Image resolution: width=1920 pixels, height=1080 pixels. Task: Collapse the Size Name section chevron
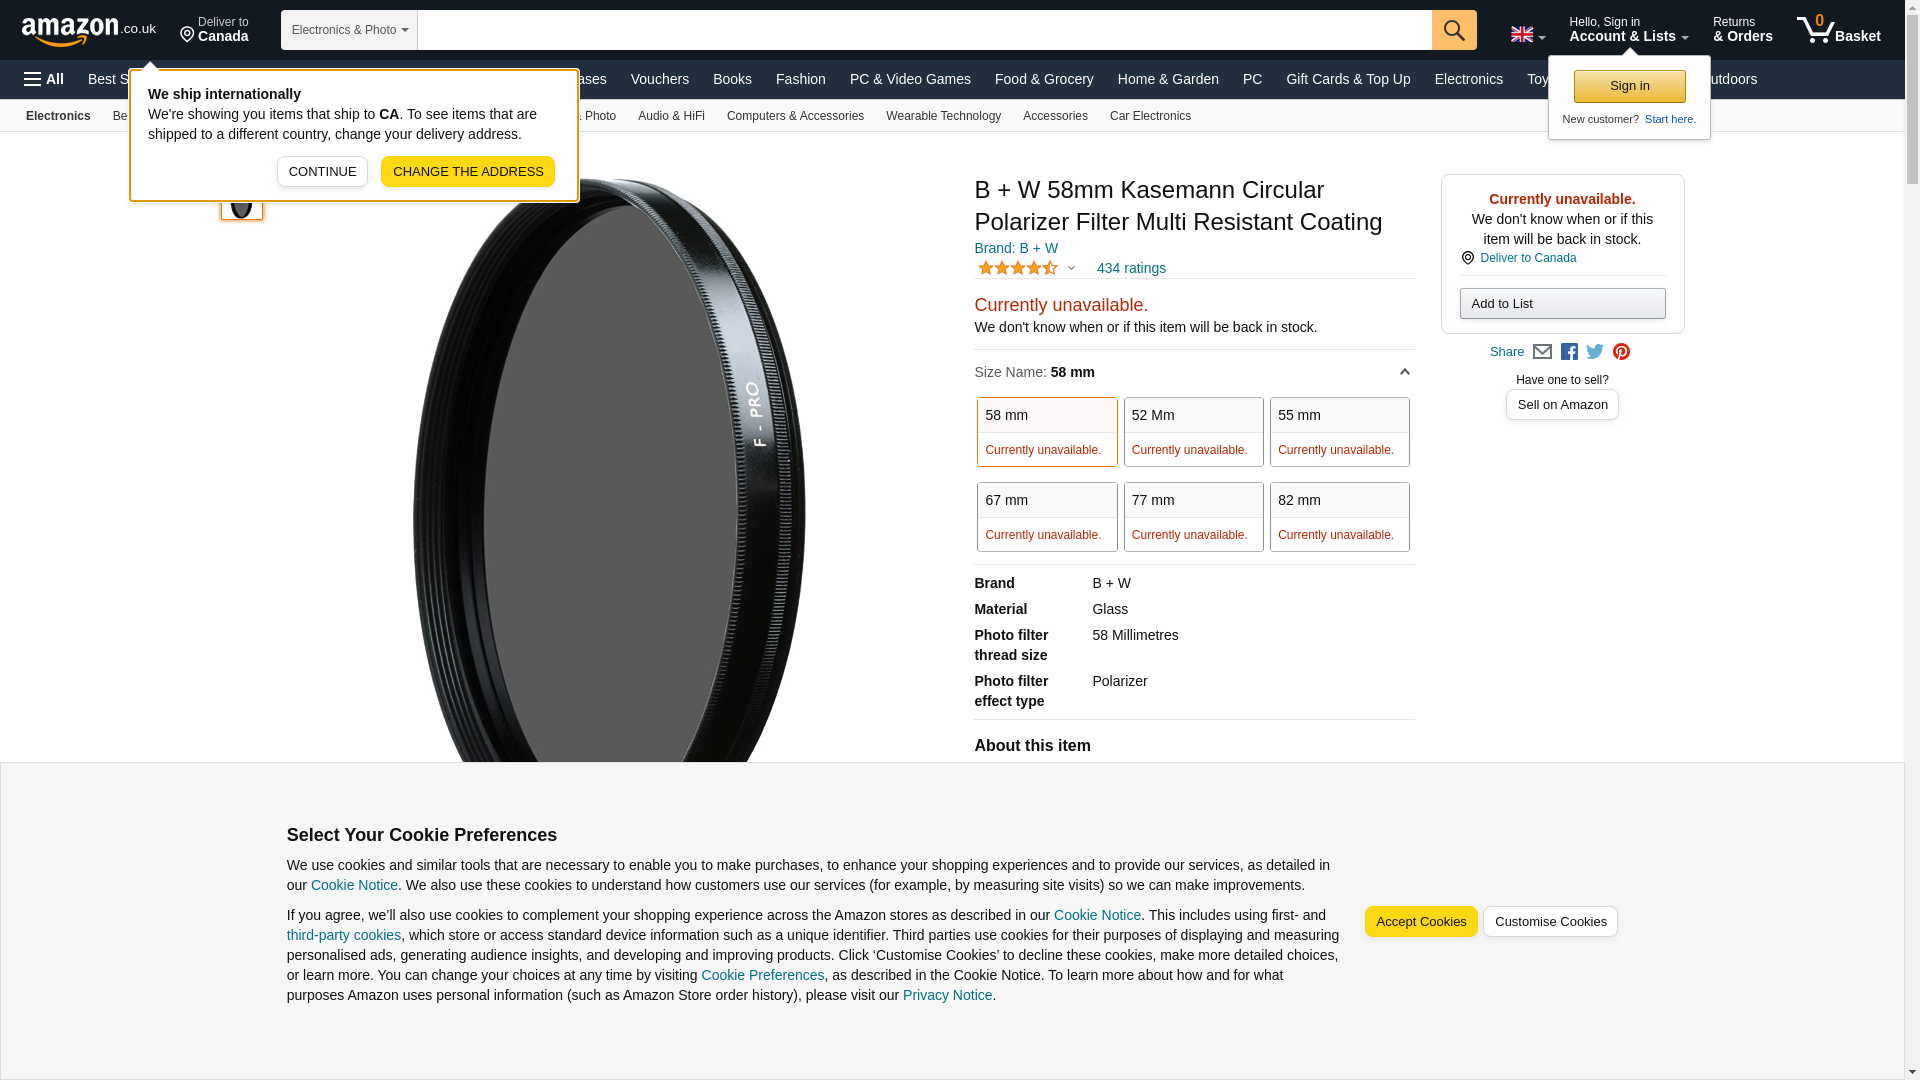pyautogui.click(x=1404, y=372)
